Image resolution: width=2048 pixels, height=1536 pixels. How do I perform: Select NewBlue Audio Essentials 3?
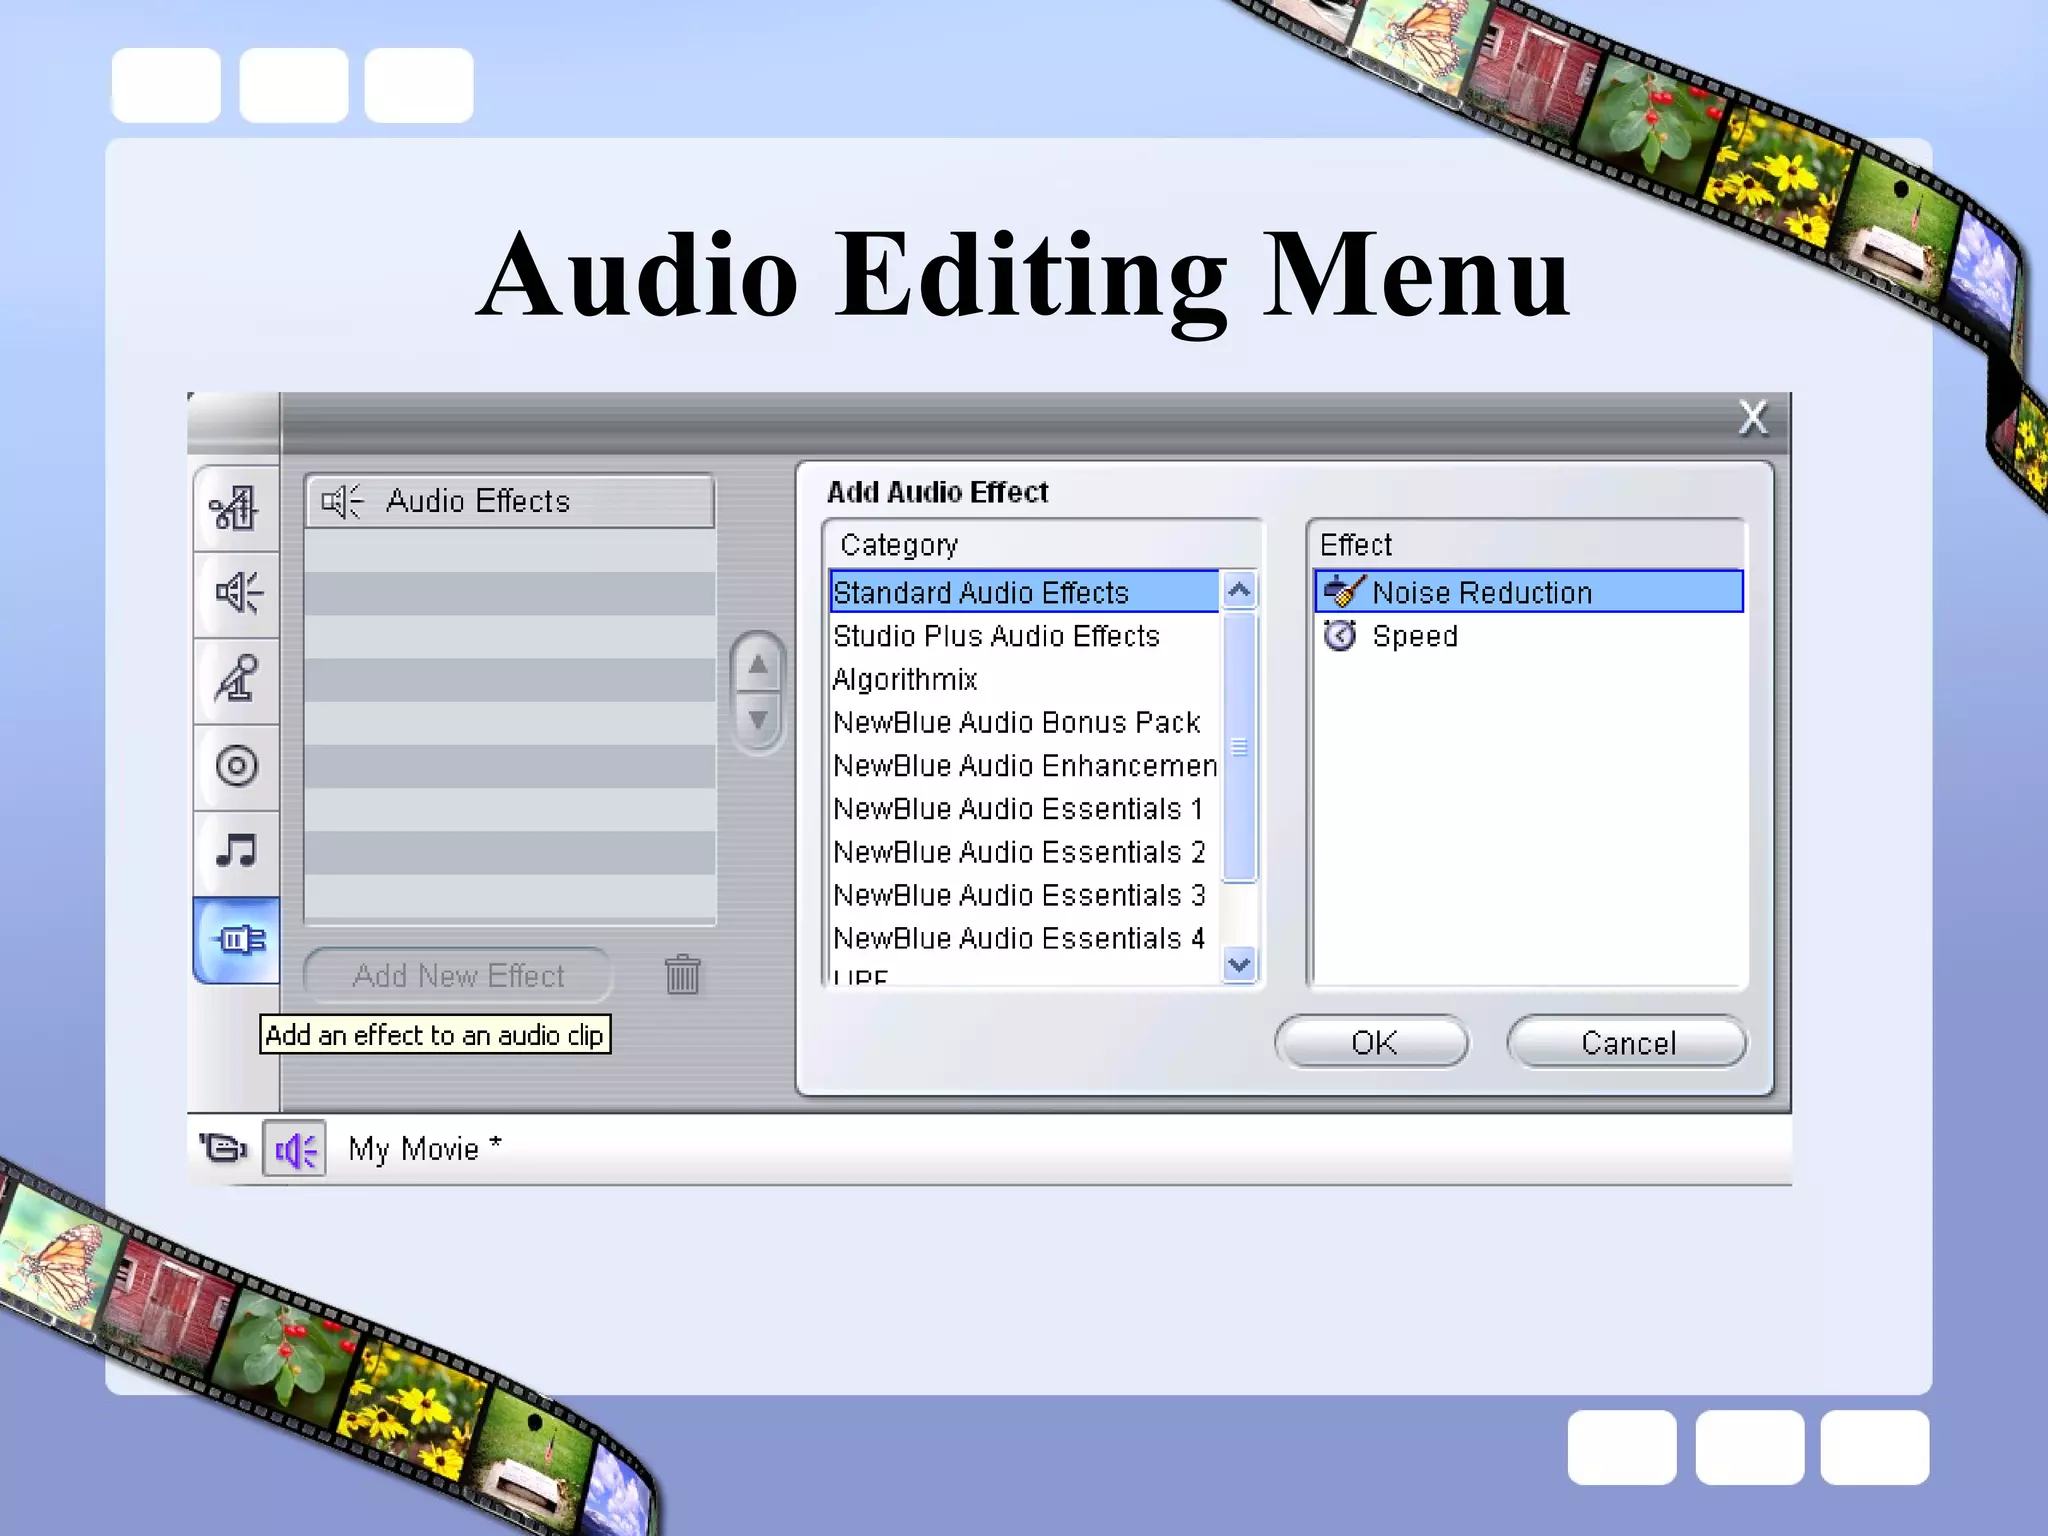pyautogui.click(x=1024, y=895)
